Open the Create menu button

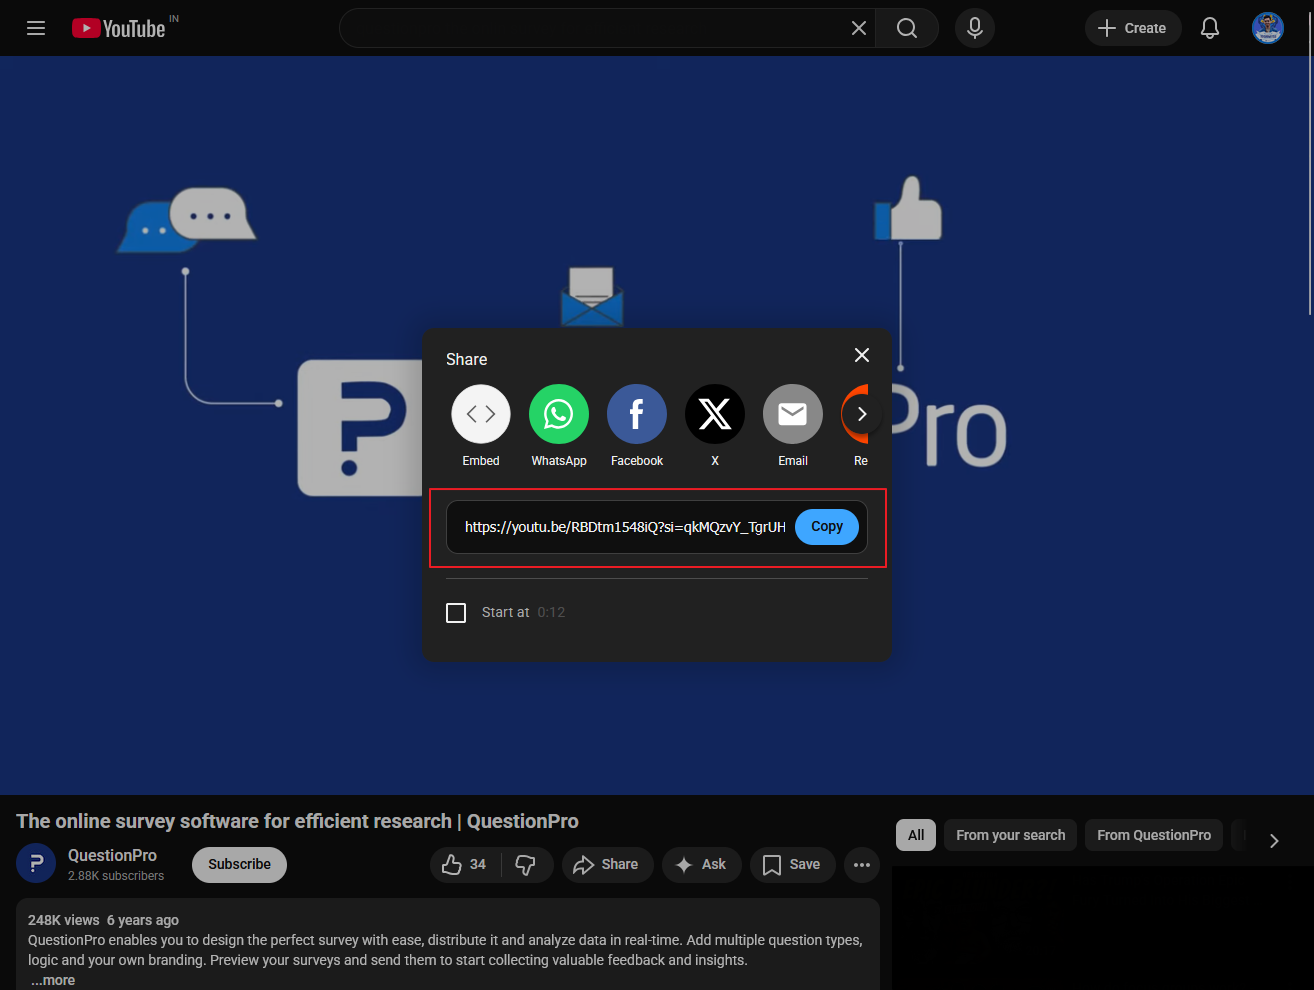click(1133, 28)
